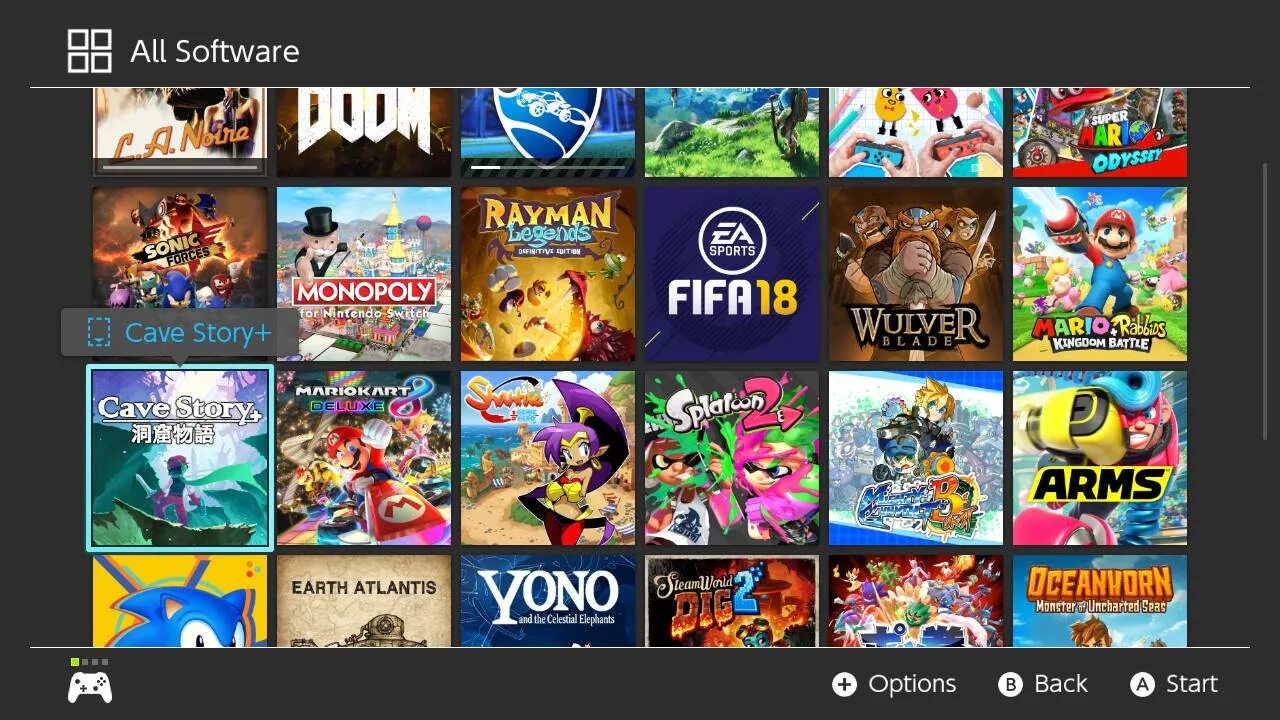Open the Wulverblade game icon
This screenshot has height=720, width=1280.
tap(916, 274)
